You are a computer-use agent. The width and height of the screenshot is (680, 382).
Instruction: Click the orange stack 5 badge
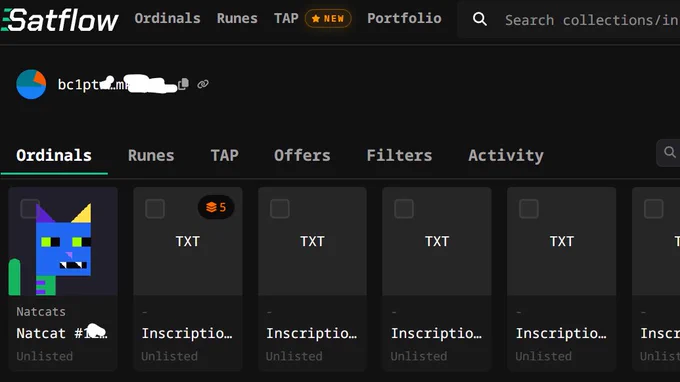[216, 207]
